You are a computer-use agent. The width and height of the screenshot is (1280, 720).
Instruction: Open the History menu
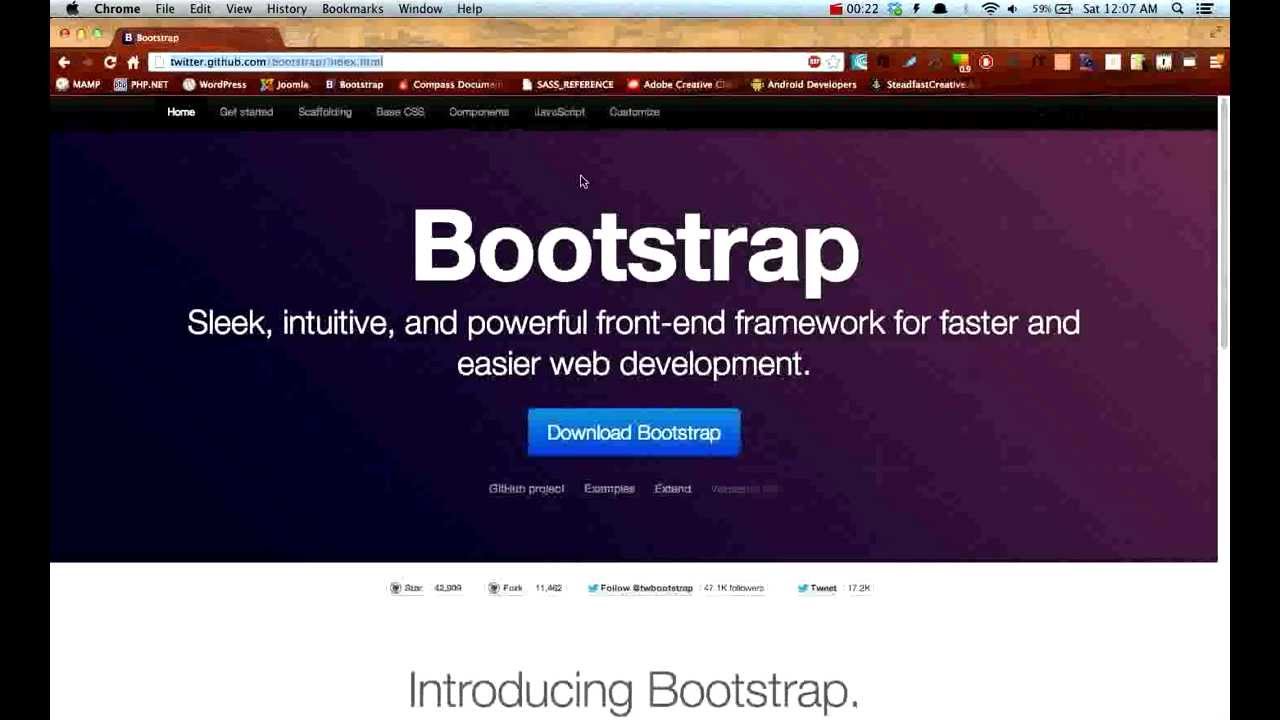tap(287, 9)
